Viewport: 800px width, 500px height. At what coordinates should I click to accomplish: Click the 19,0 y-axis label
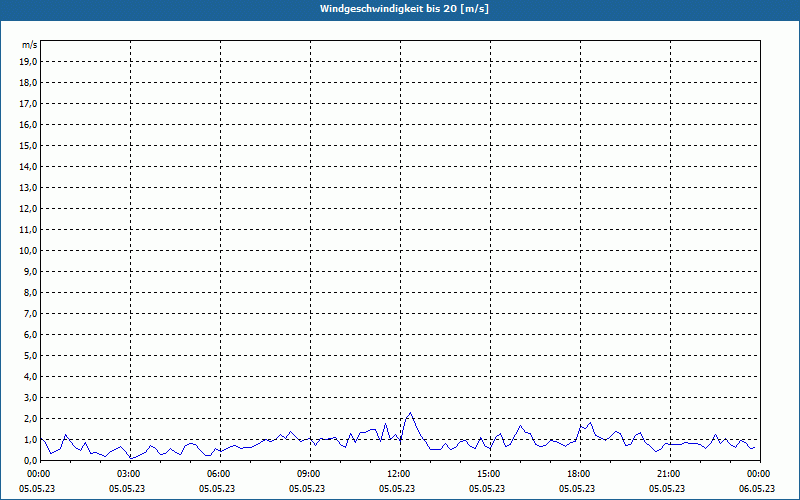pyautogui.click(x=30, y=62)
